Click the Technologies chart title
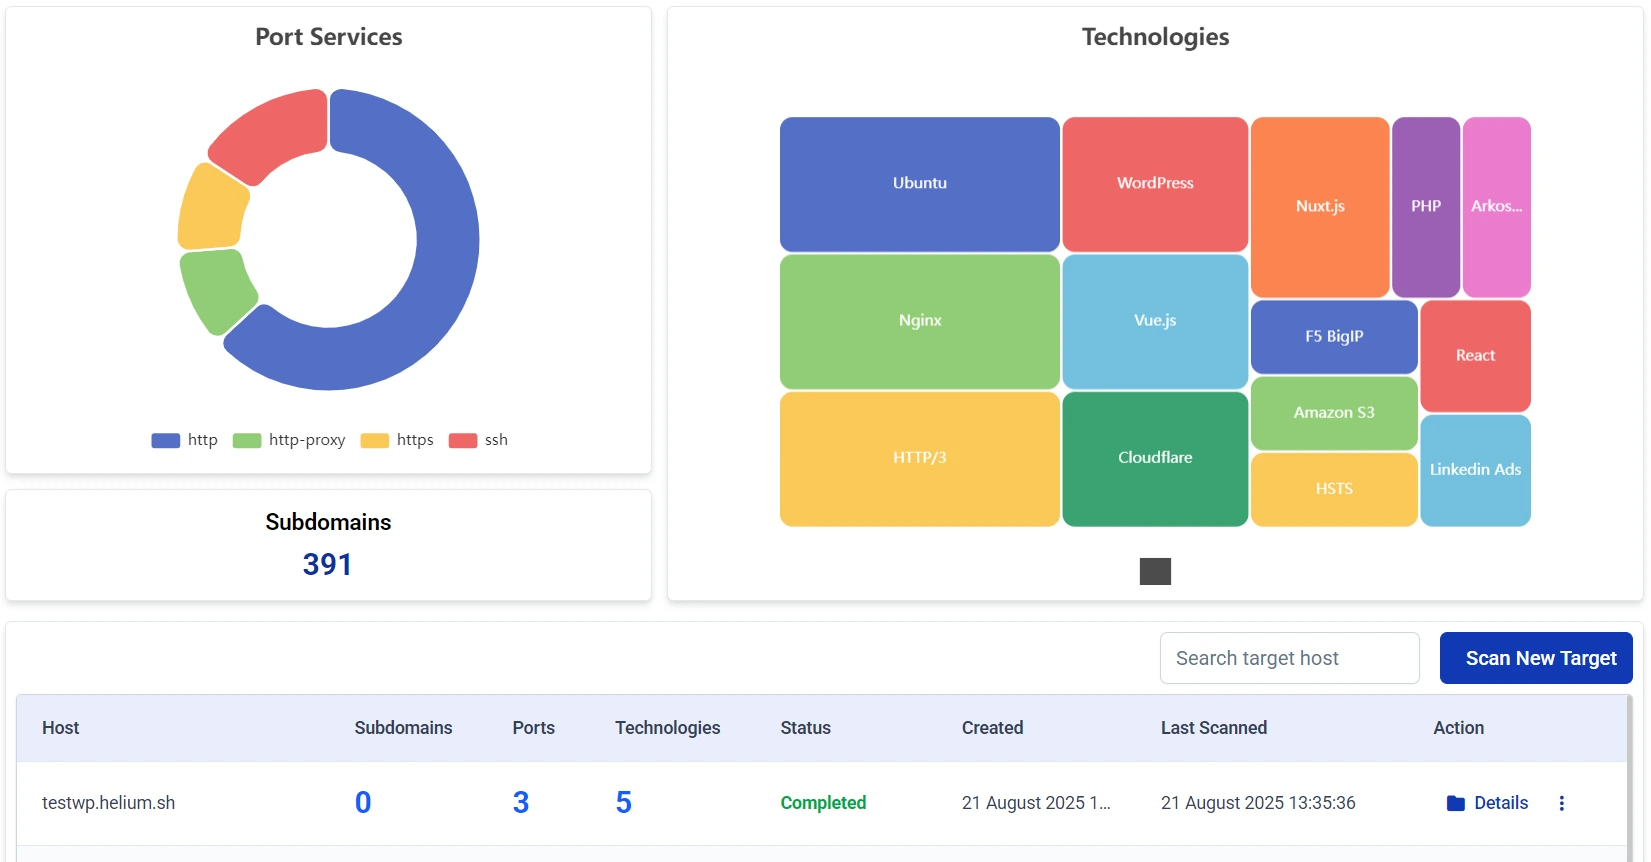The height and width of the screenshot is (862, 1651). pos(1155,37)
